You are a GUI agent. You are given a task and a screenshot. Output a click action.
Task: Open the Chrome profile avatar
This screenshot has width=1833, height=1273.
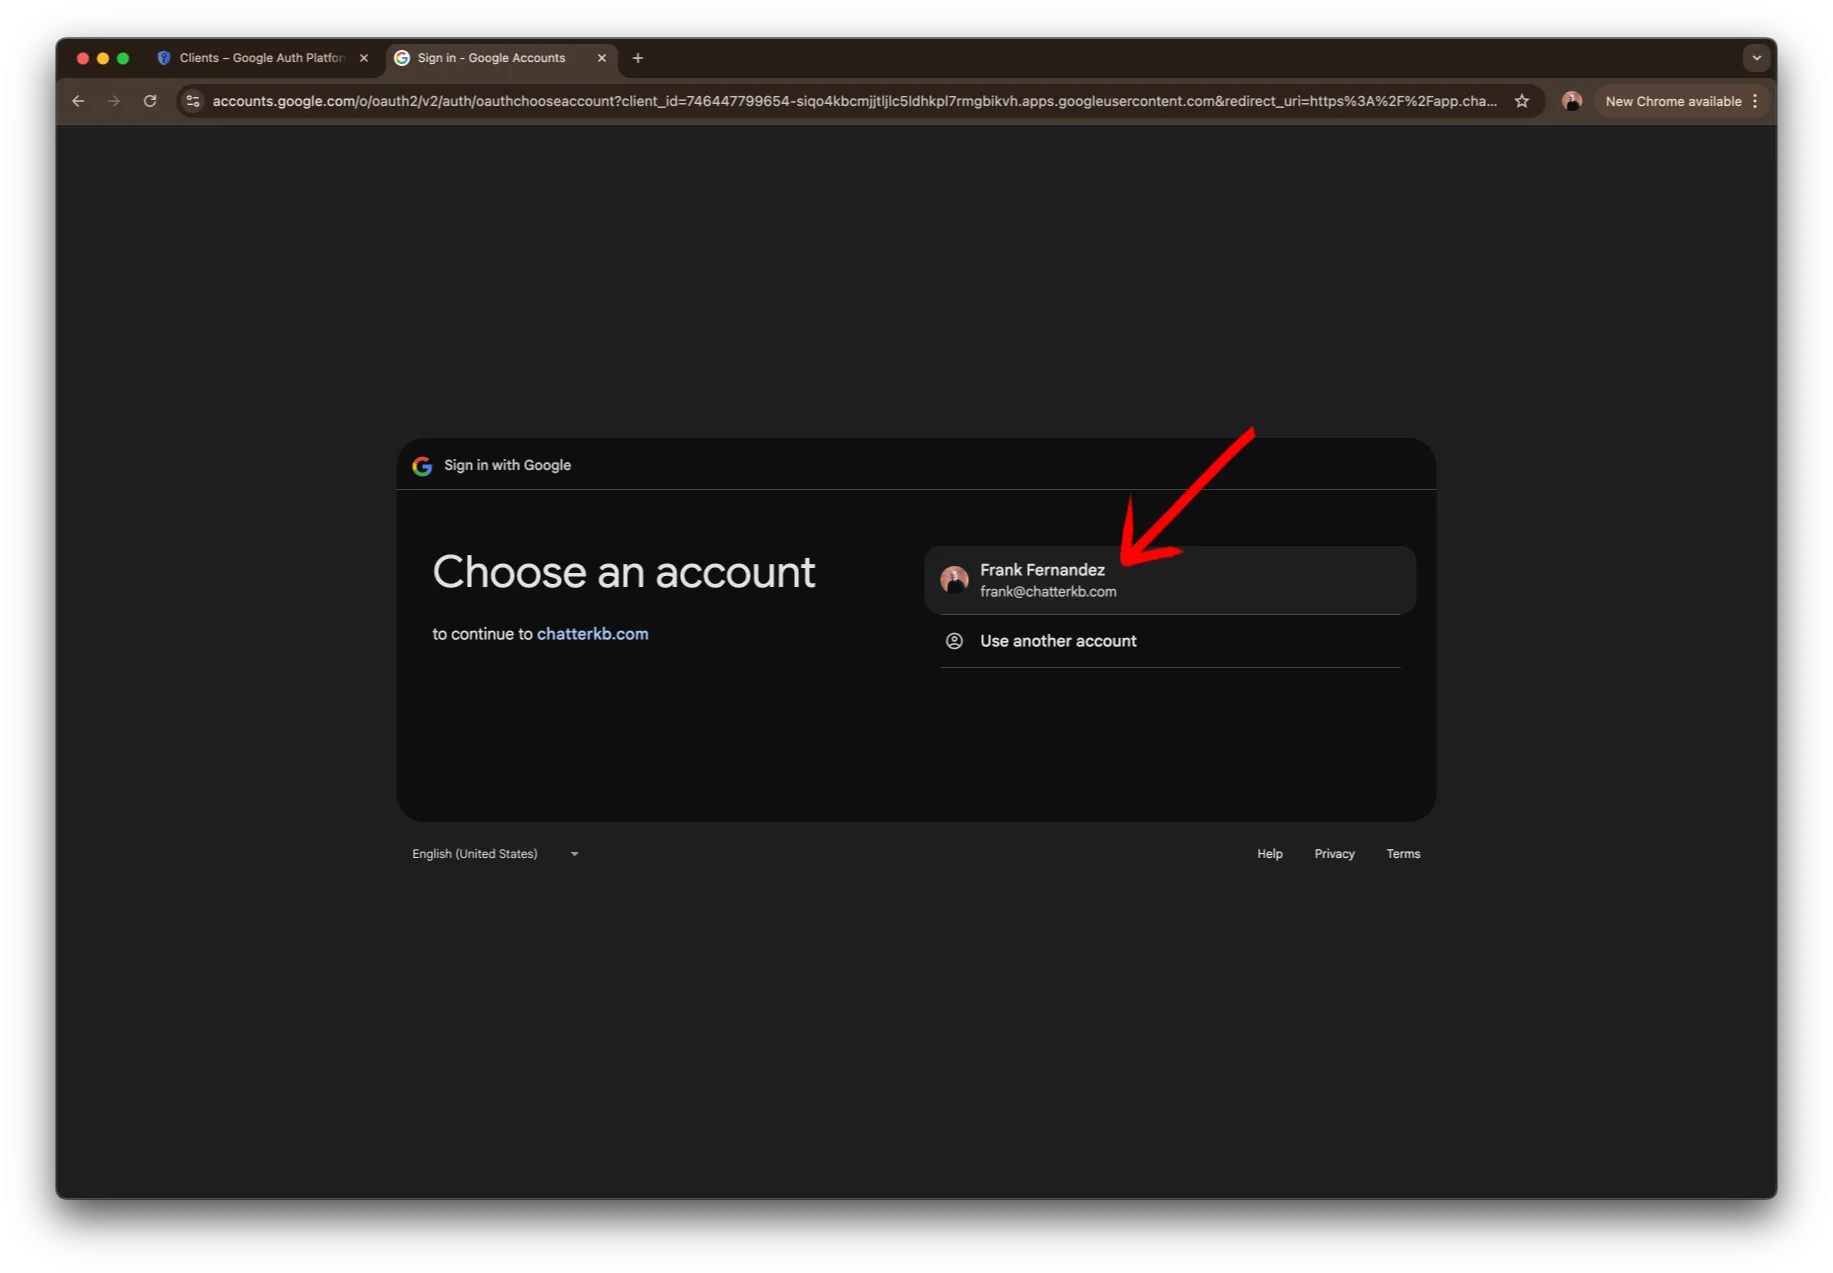tap(1572, 101)
